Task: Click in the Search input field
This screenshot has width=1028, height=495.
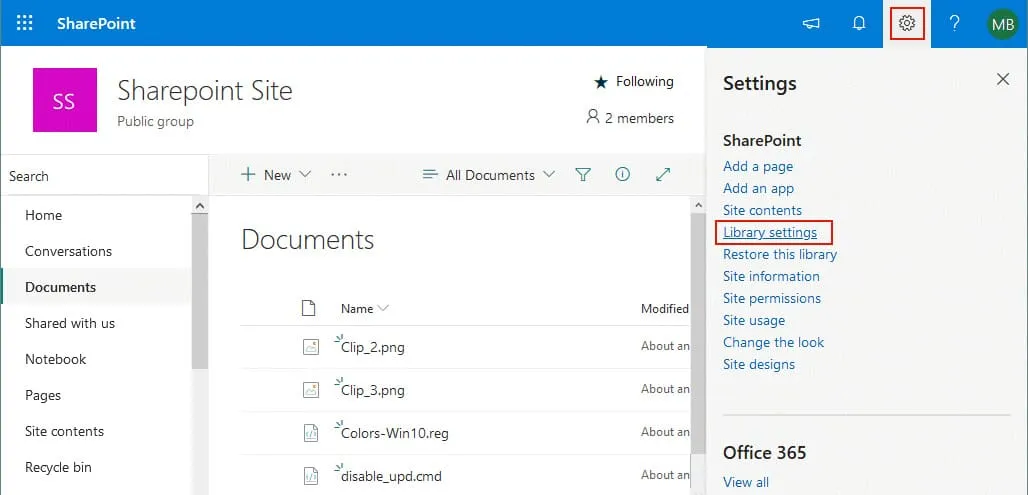Action: [x=100, y=176]
